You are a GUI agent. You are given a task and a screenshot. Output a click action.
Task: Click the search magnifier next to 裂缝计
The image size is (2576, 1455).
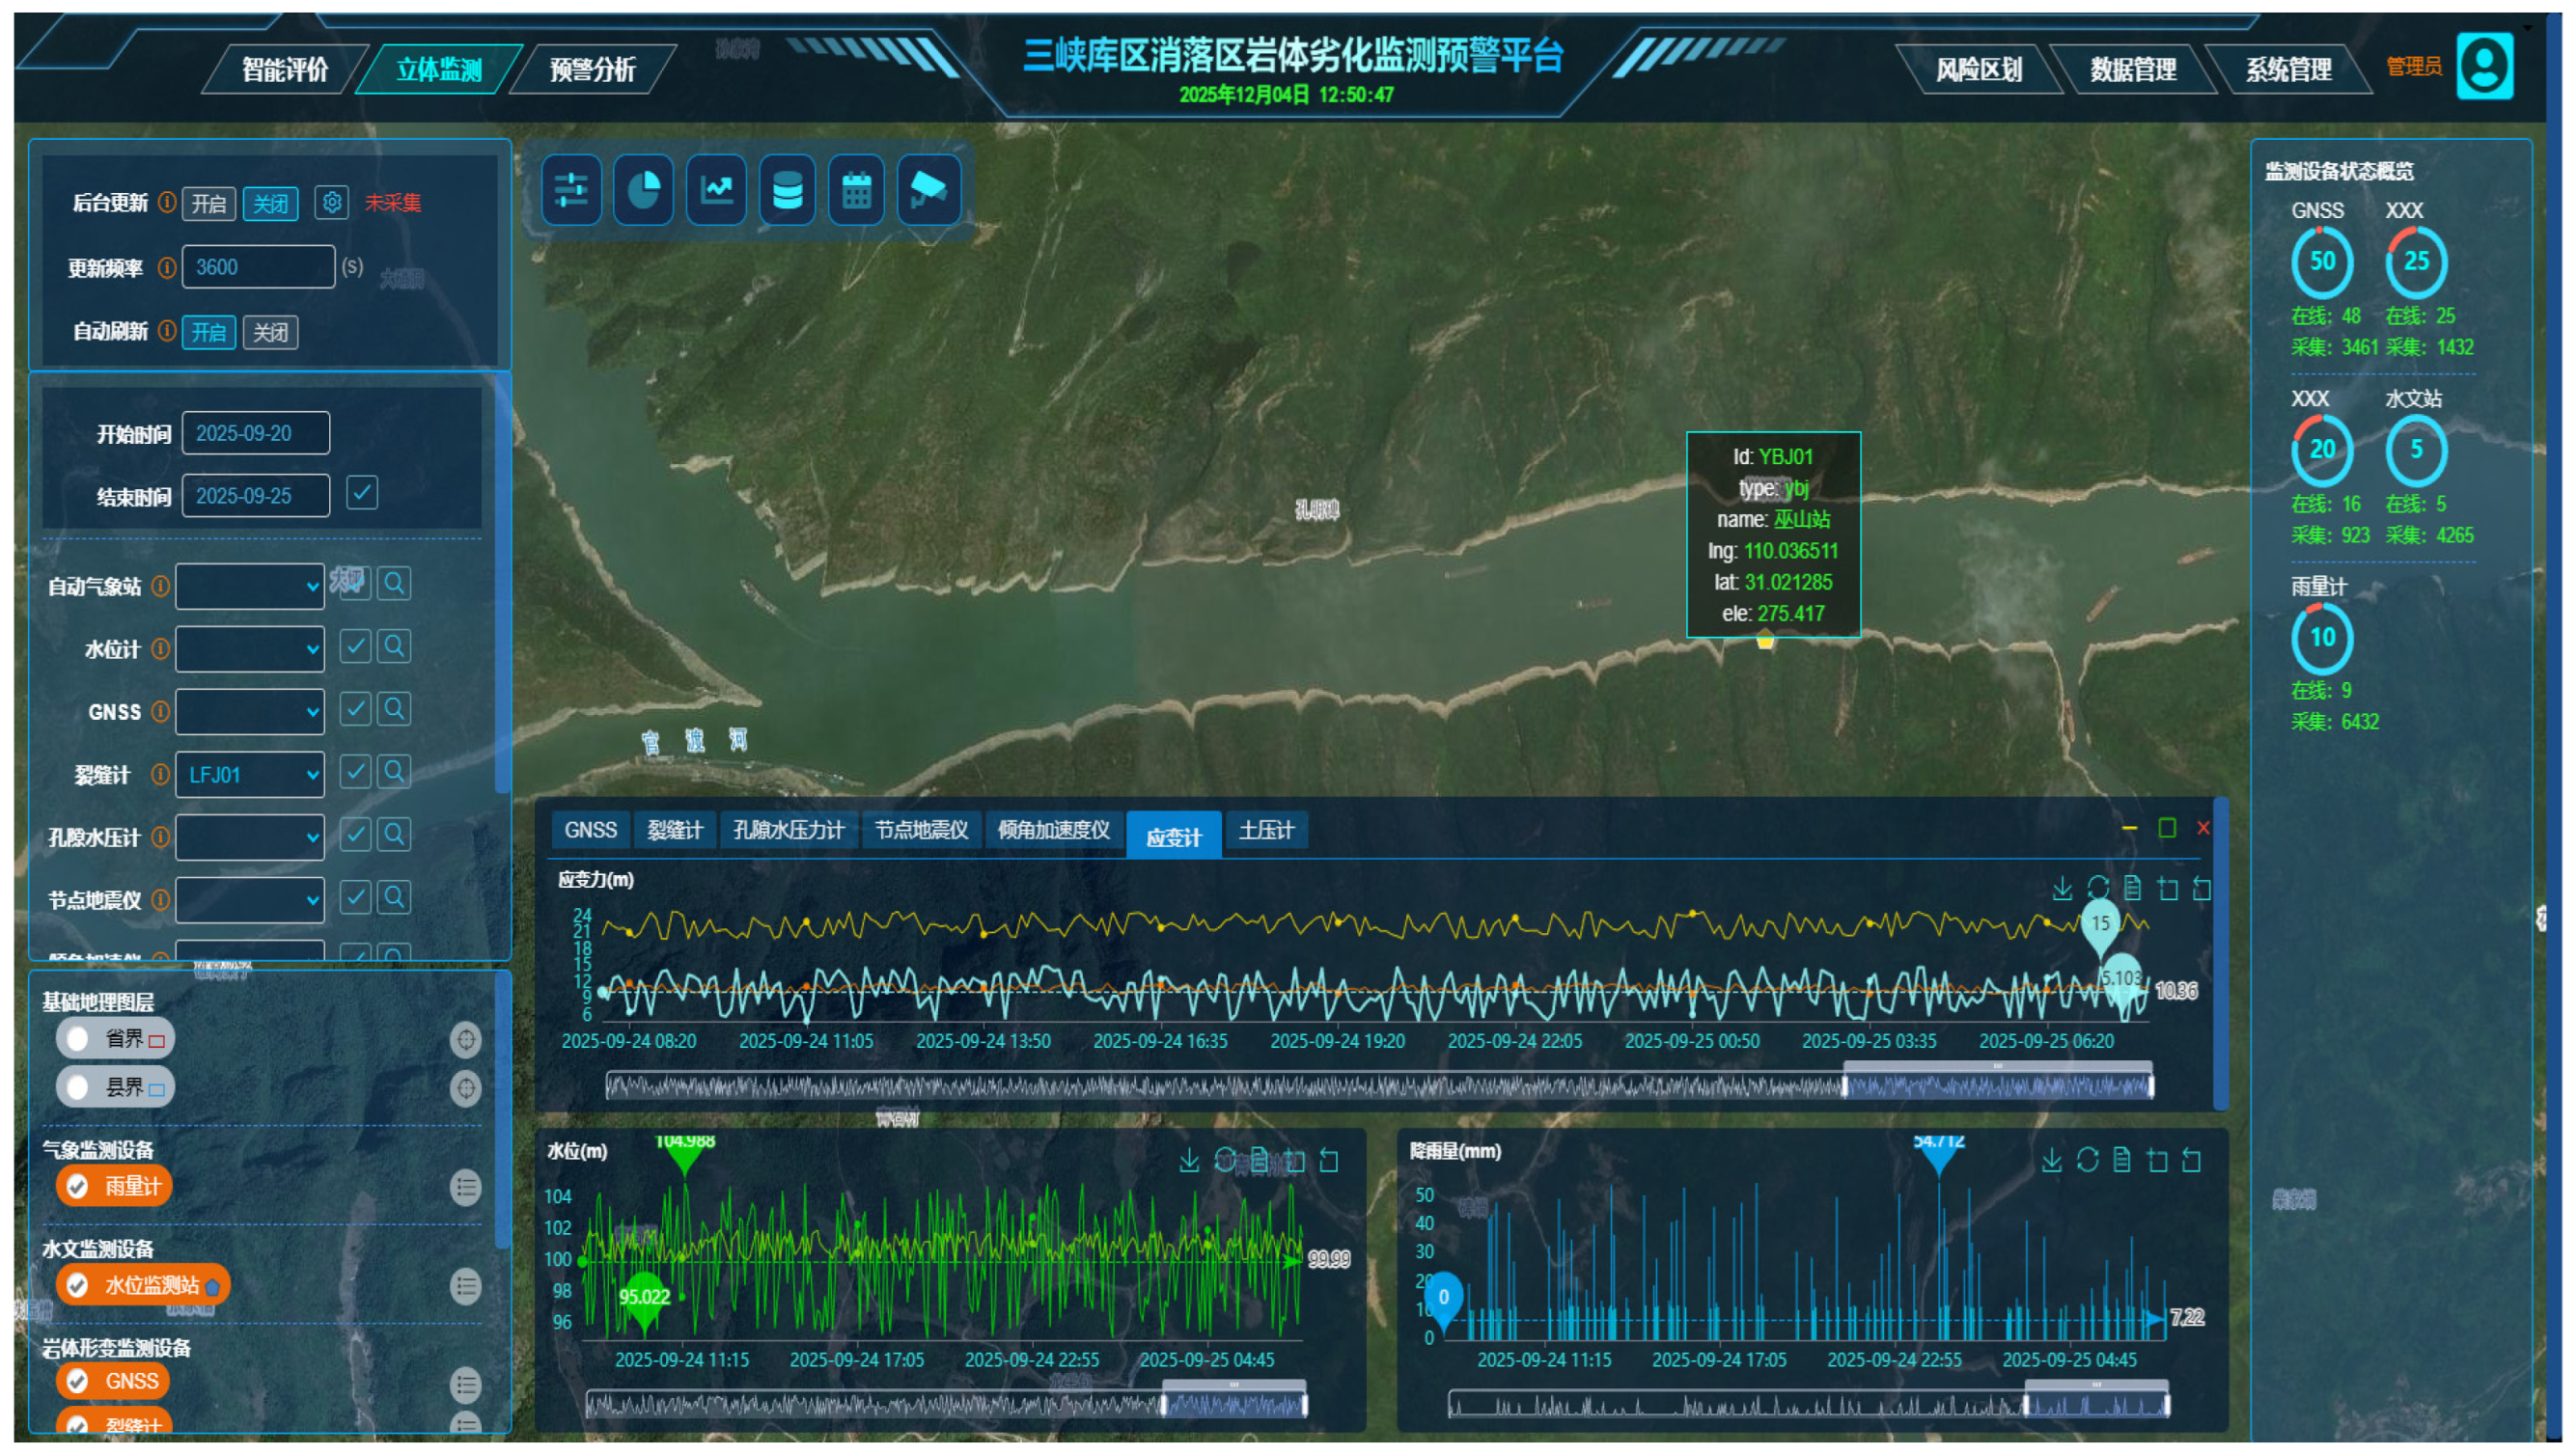[x=395, y=772]
